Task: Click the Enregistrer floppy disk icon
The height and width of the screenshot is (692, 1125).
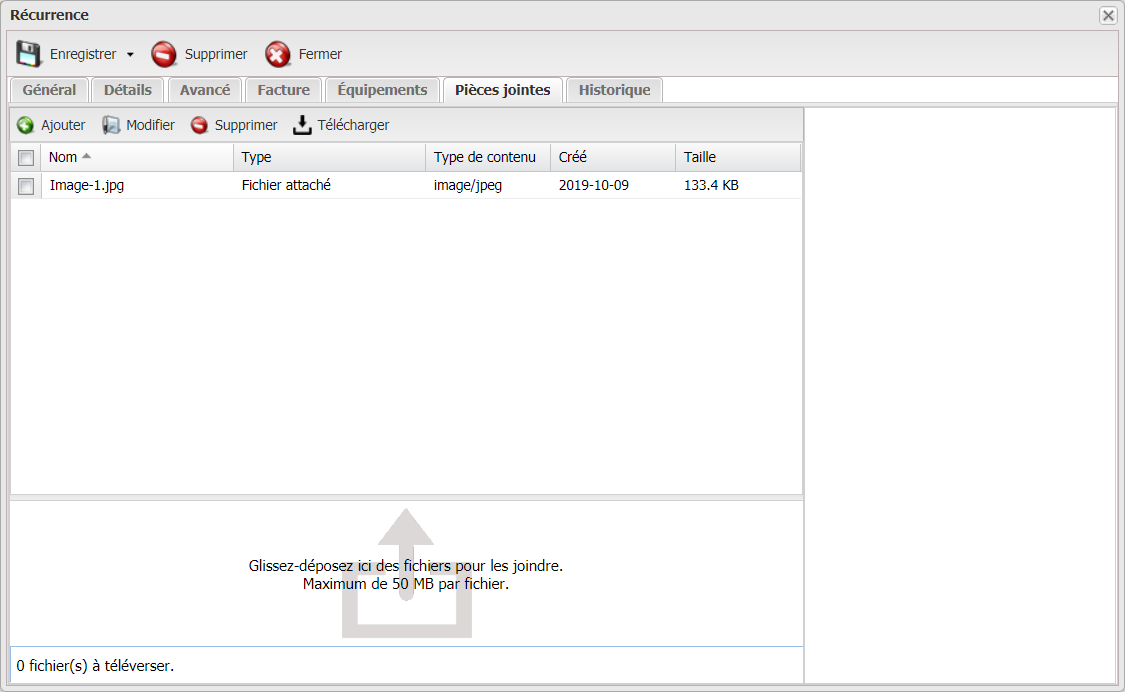Action: click(29, 54)
